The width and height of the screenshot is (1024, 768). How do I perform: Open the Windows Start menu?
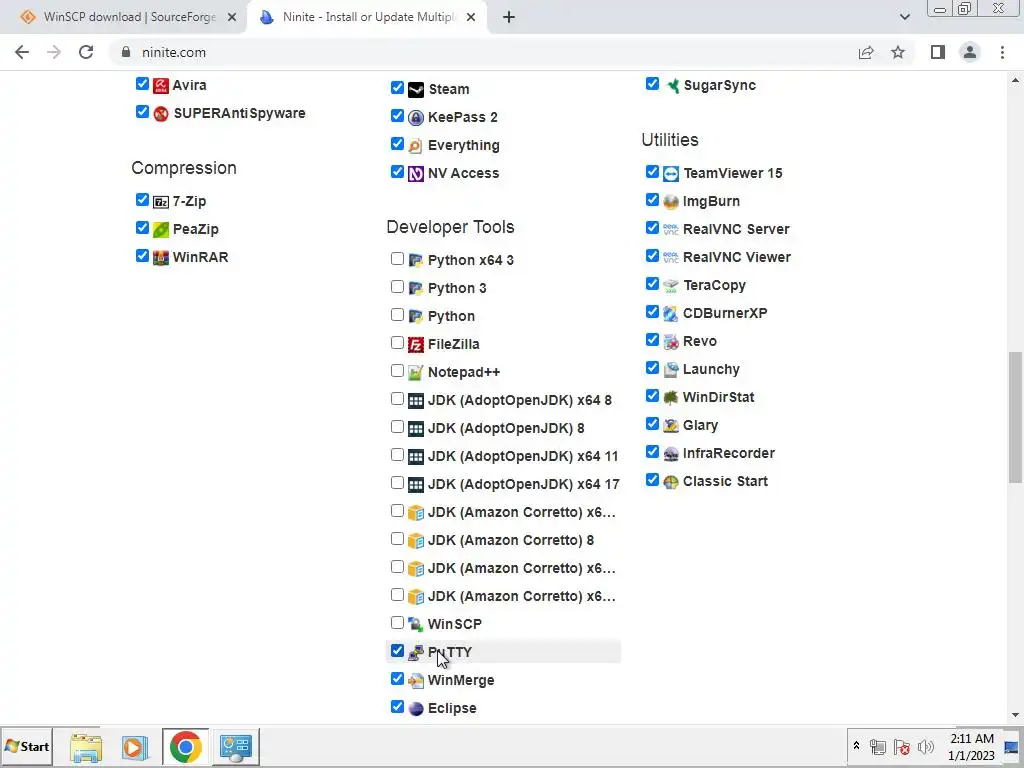coord(27,746)
